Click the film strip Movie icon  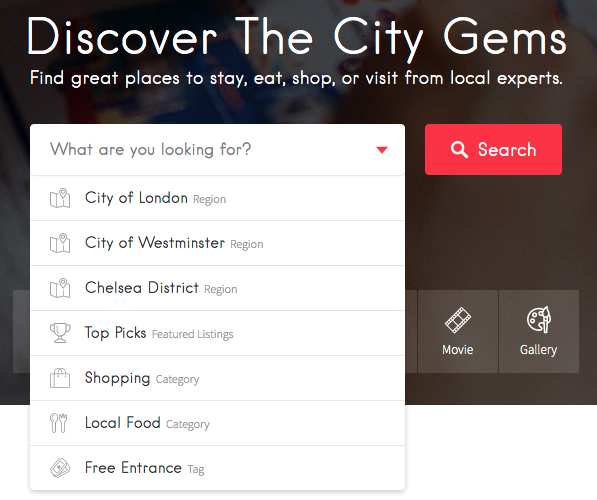coord(458,320)
